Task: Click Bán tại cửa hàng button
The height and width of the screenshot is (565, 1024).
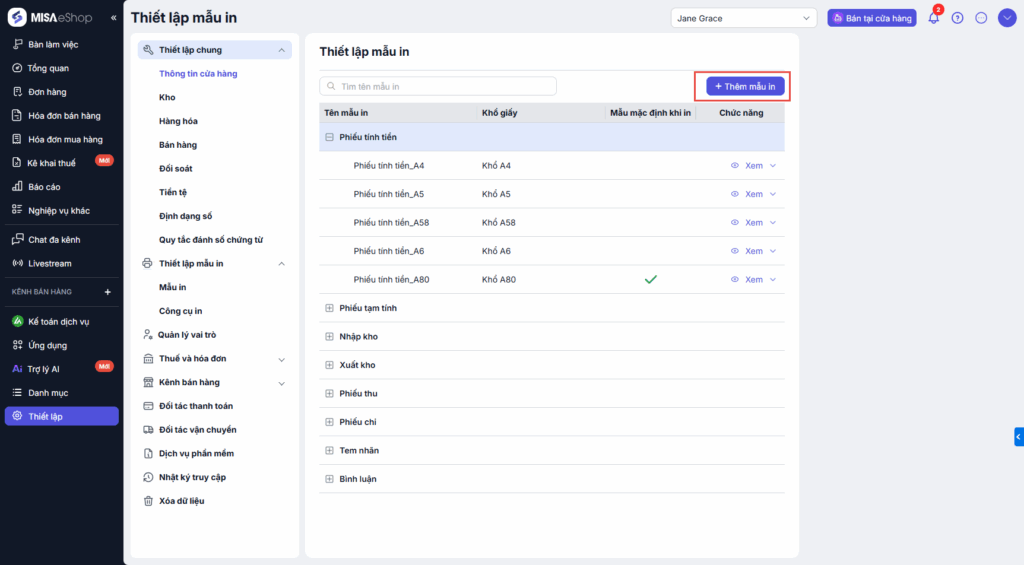Action: [872, 18]
